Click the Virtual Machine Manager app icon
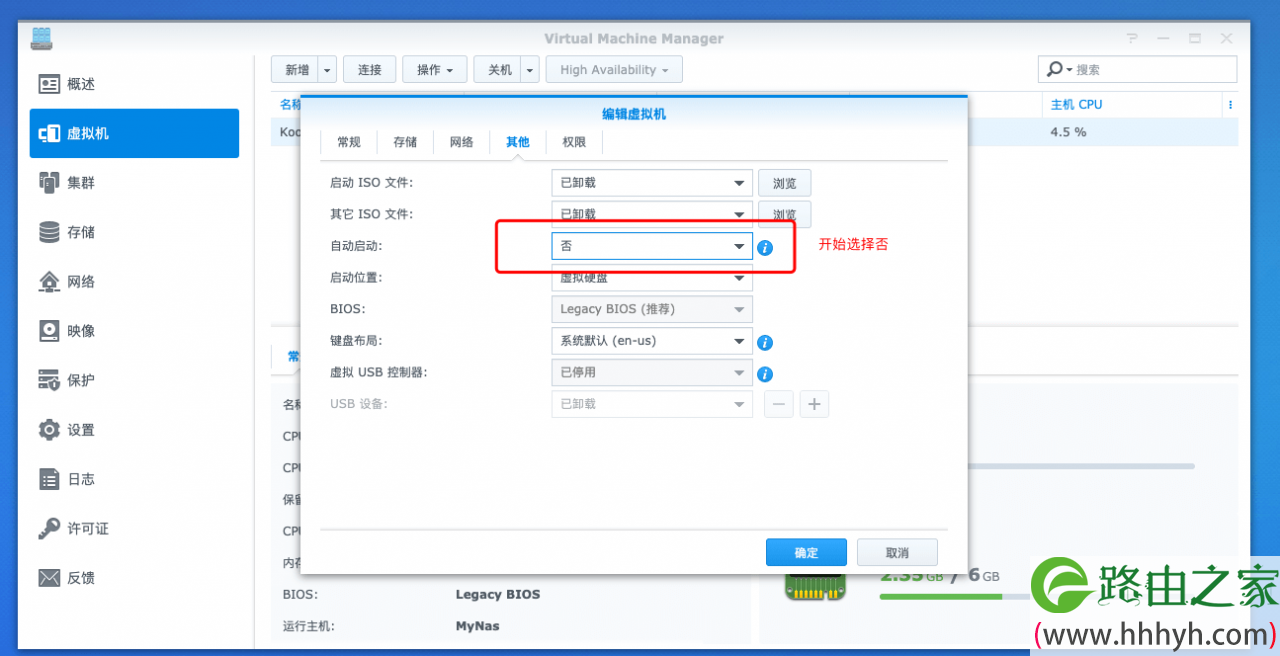Screen dimensions: 1280x656 (x=41, y=38)
